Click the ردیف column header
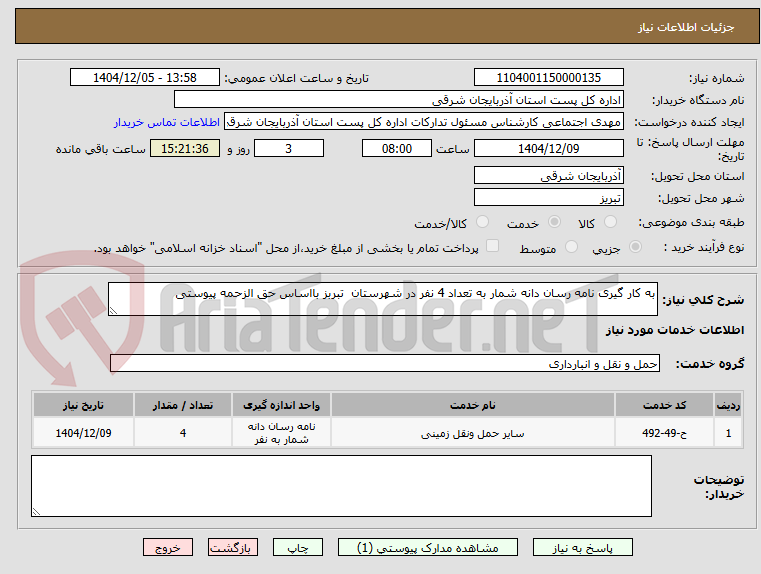Screen dimensions: 761x574 tap(728, 405)
